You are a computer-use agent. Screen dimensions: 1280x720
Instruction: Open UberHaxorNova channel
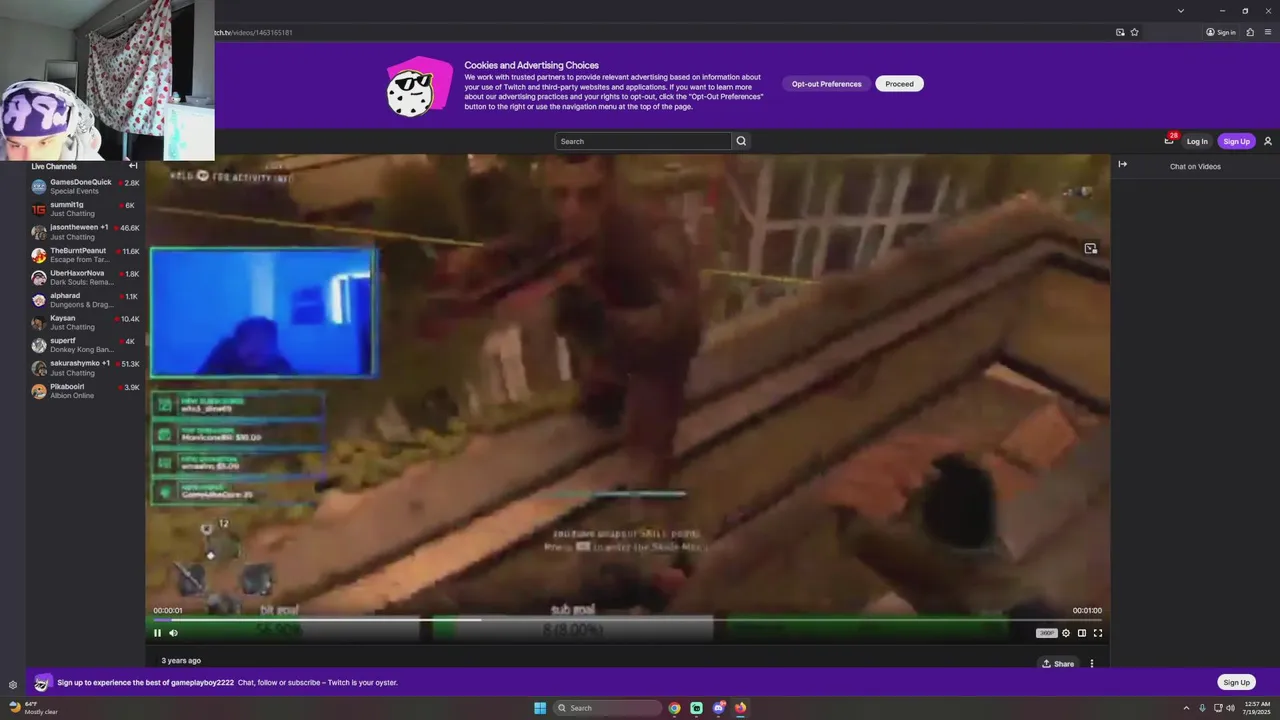pos(85,277)
